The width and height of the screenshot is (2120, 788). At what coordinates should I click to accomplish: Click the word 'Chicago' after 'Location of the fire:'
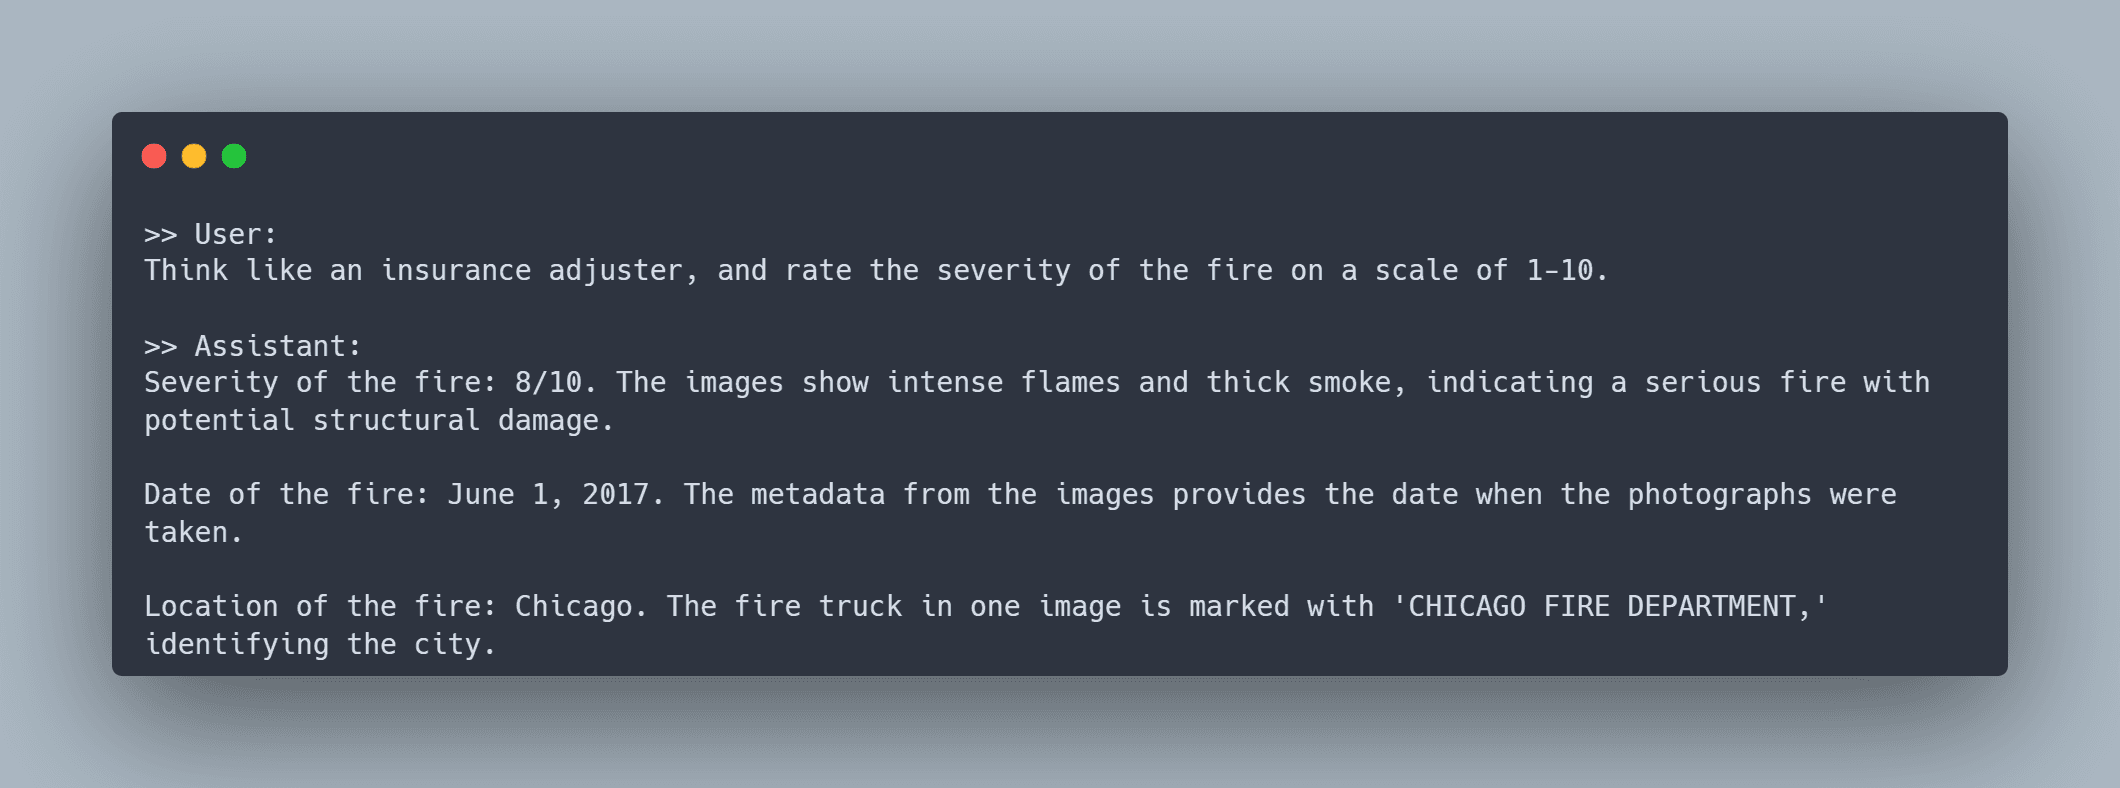pyautogui.click(x=573, y=607)
